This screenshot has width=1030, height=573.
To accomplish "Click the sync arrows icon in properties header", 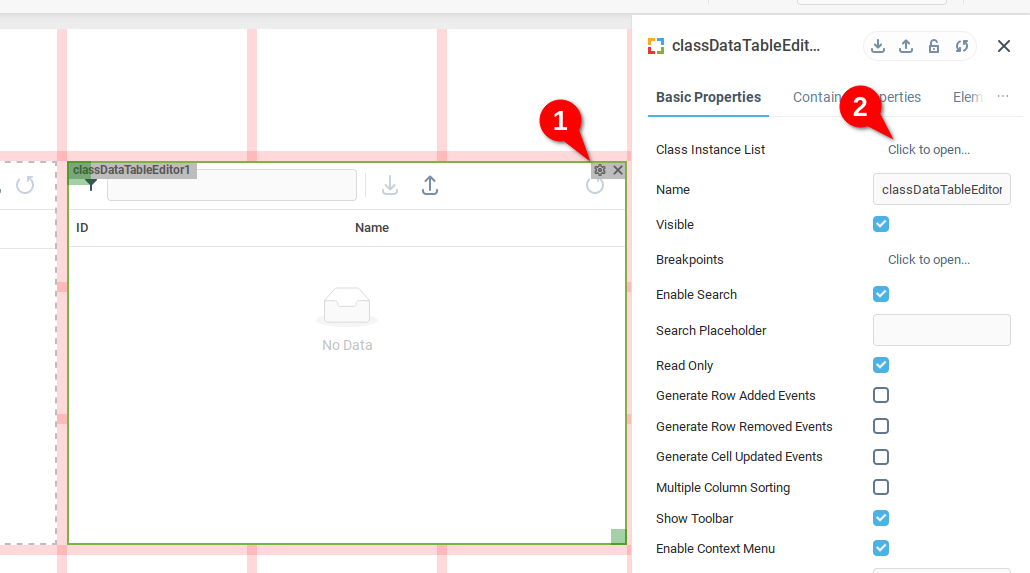I will [x=962, y=46].
